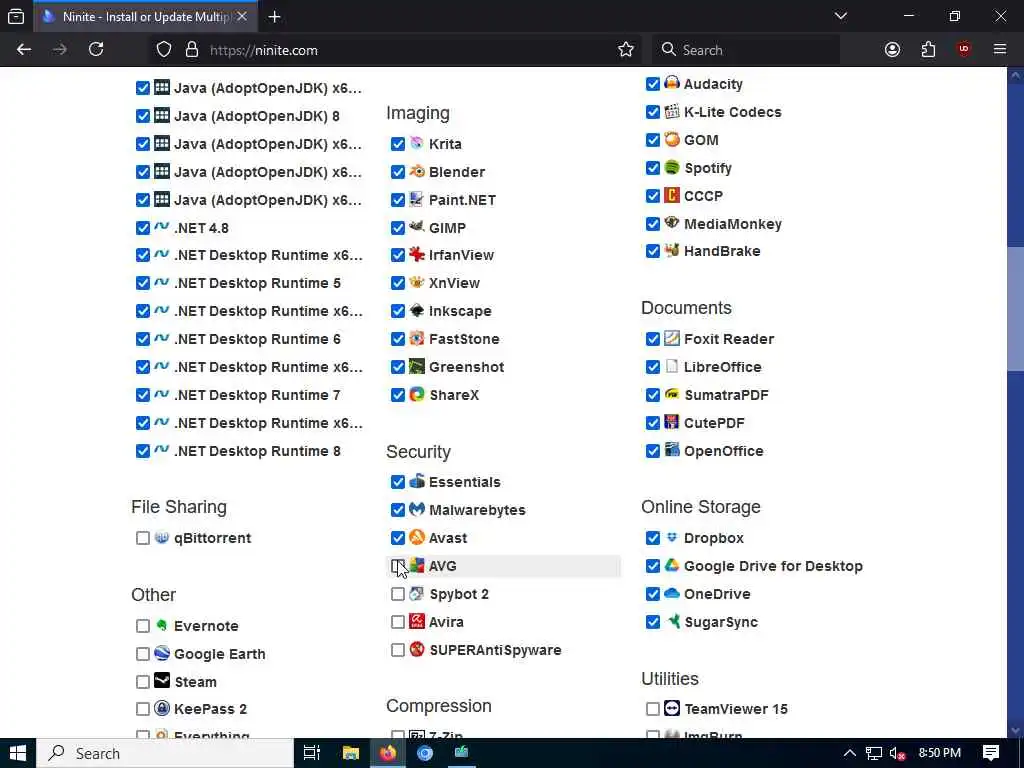Click the MediaMonkey label
The height and width of the screenshot is (768, 1024).
click(x=733, y=223)
